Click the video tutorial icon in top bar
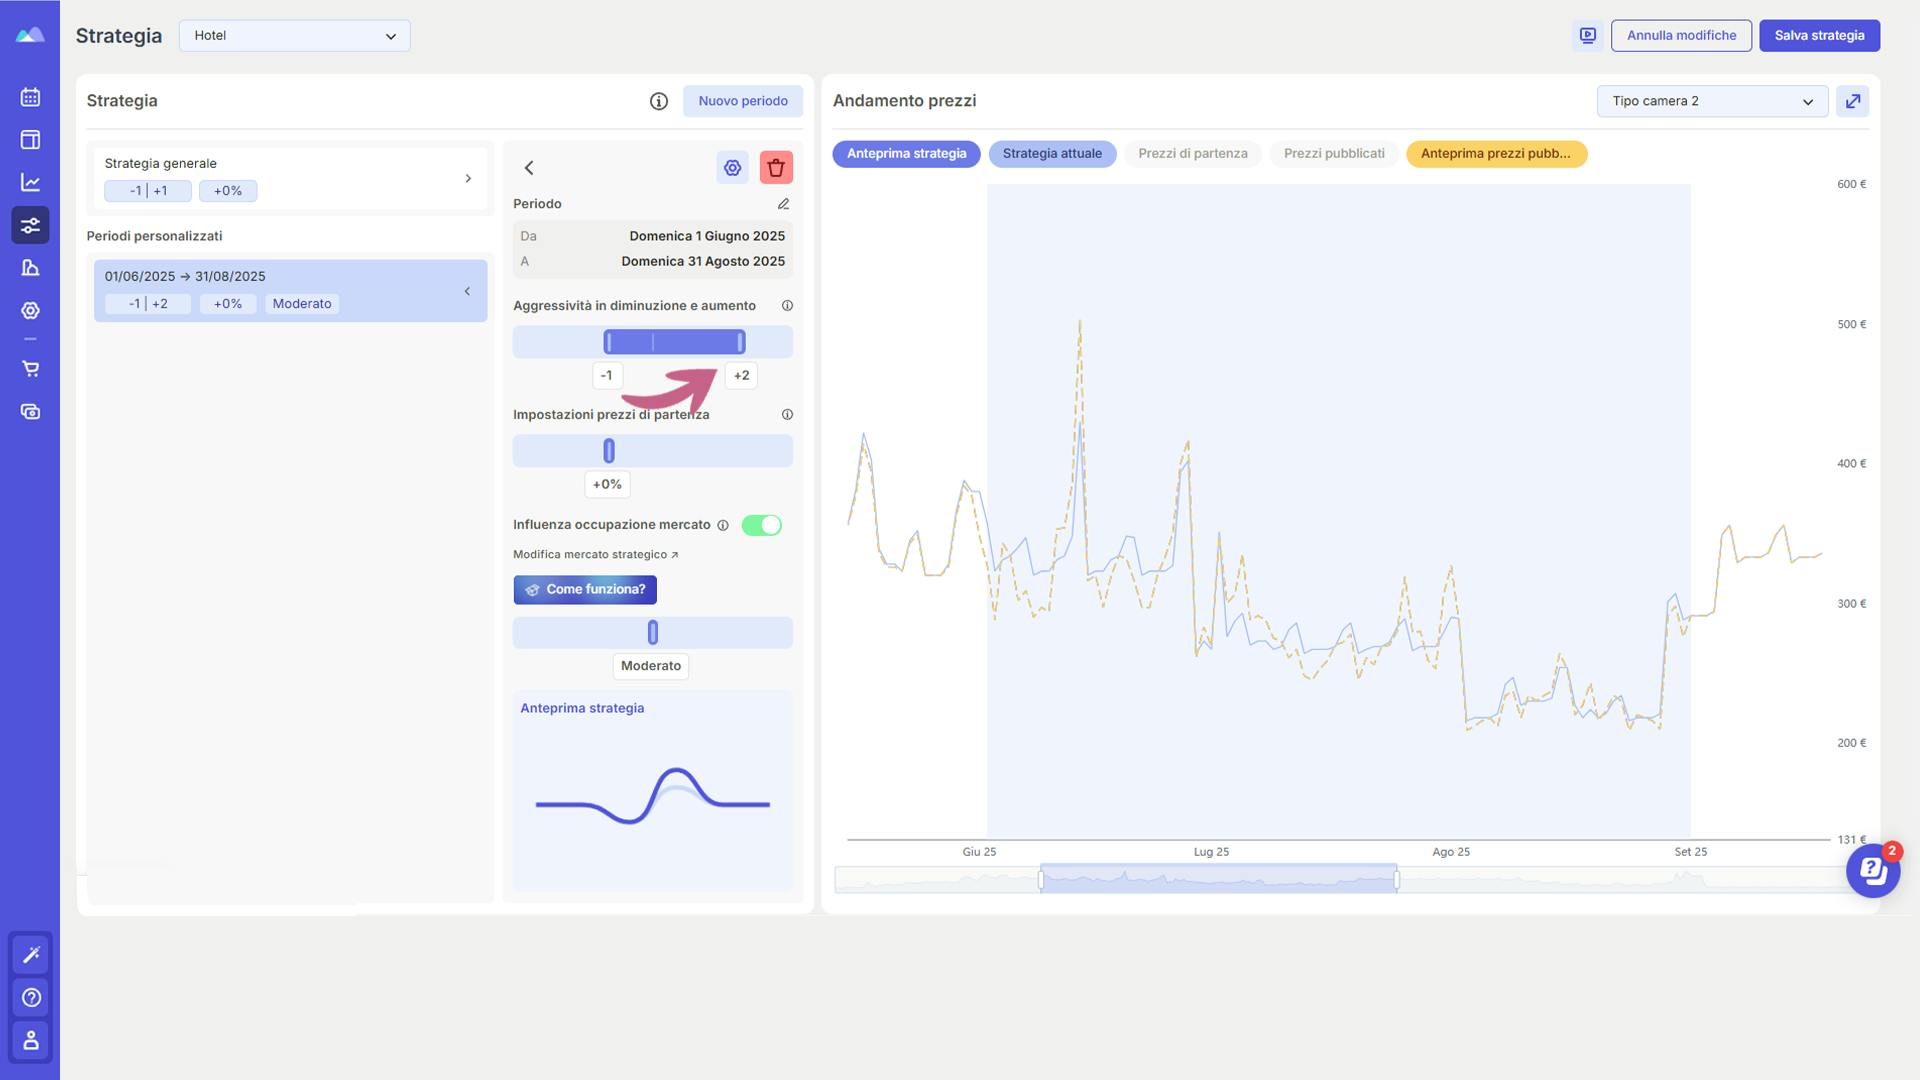Screen dimensions: 1920x1080 click(x=1588, y=36)
